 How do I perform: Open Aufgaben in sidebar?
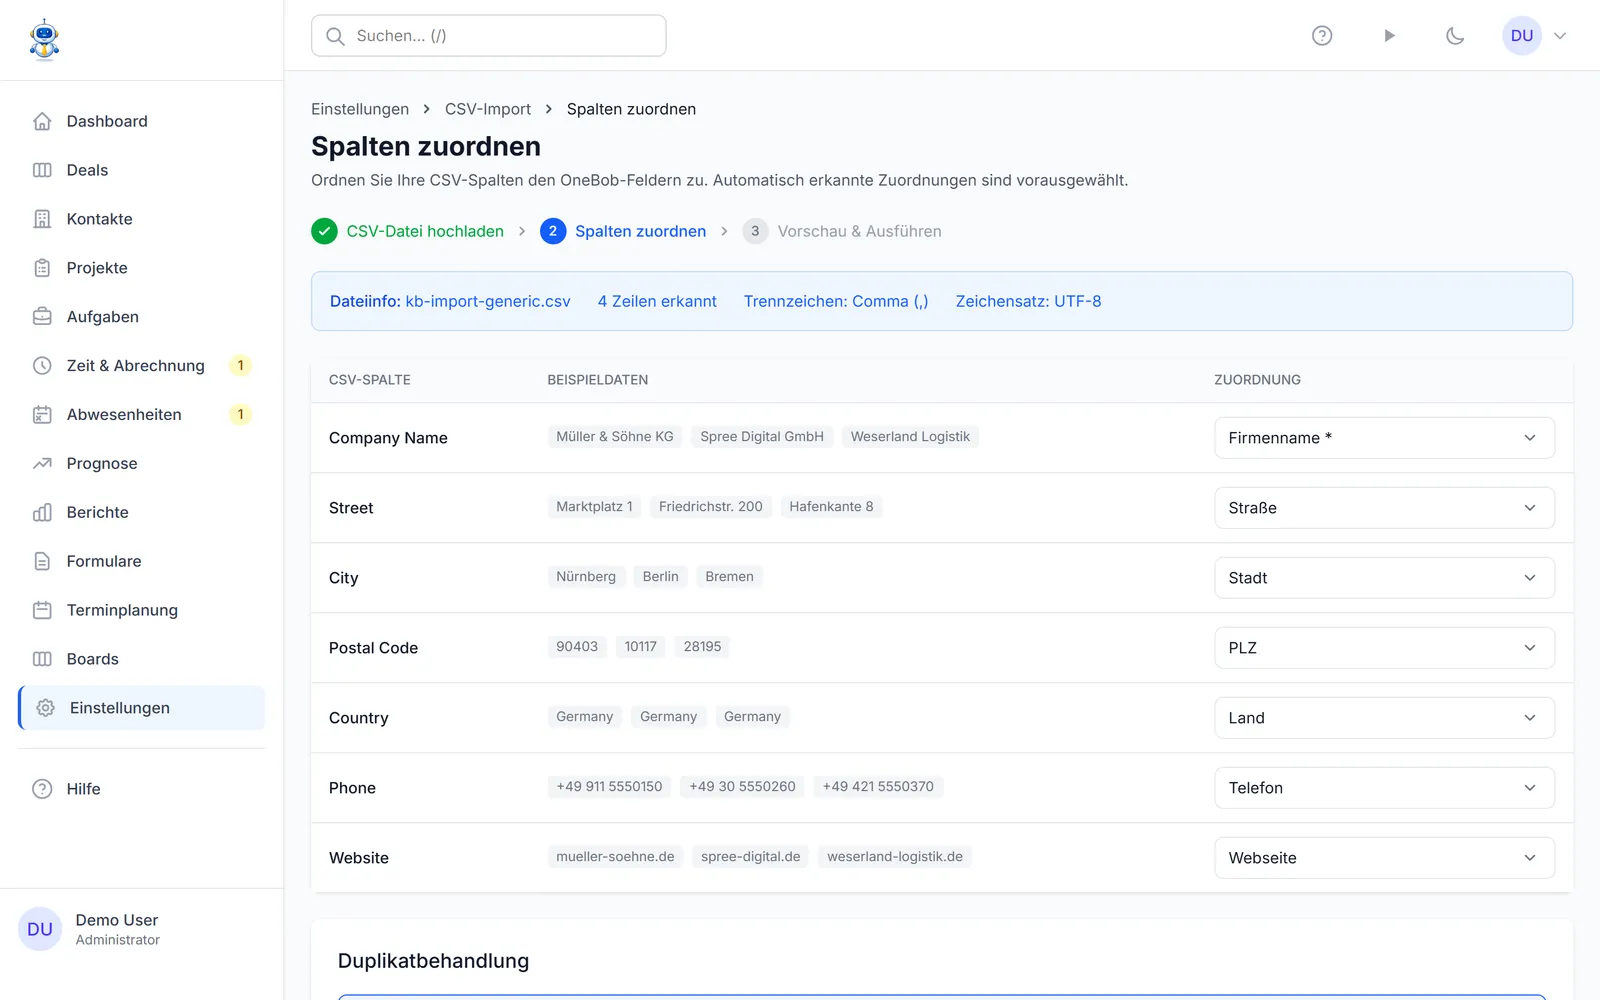[x=141, y=317]
